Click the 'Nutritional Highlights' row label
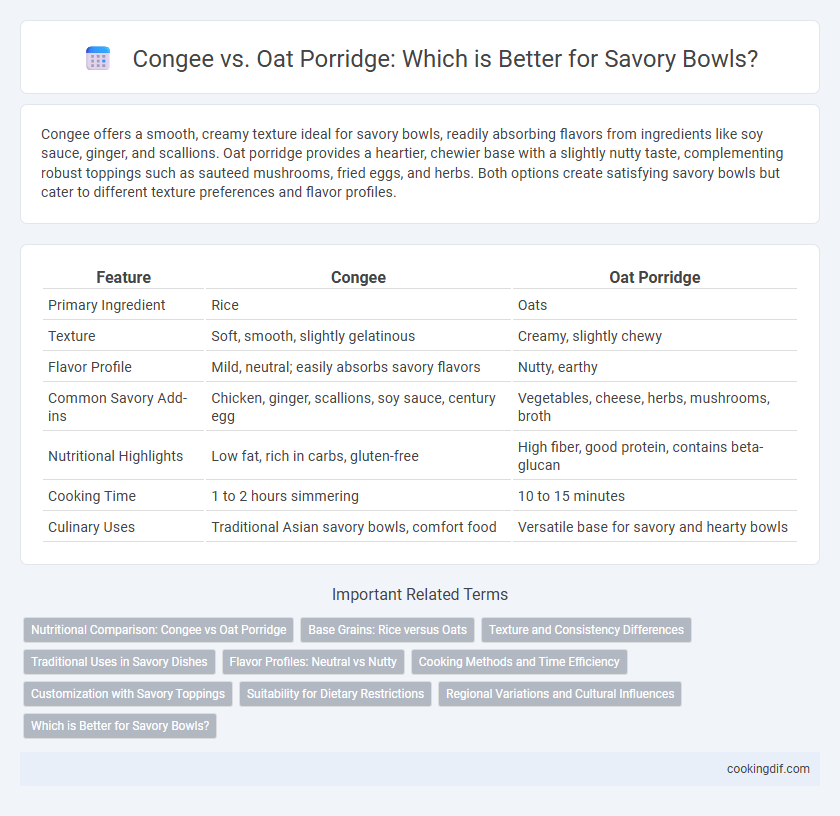 [115, 456]
